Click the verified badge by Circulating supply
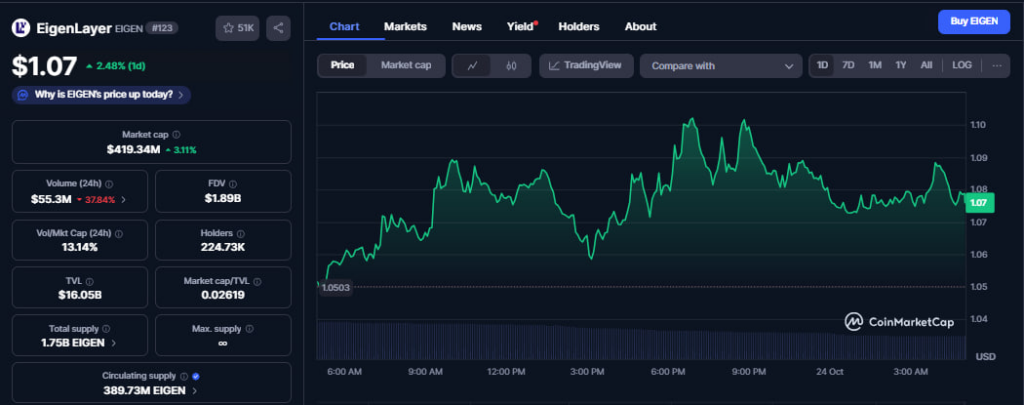The height and width of the screenshot is (405, 1024). tap(197, 376)
